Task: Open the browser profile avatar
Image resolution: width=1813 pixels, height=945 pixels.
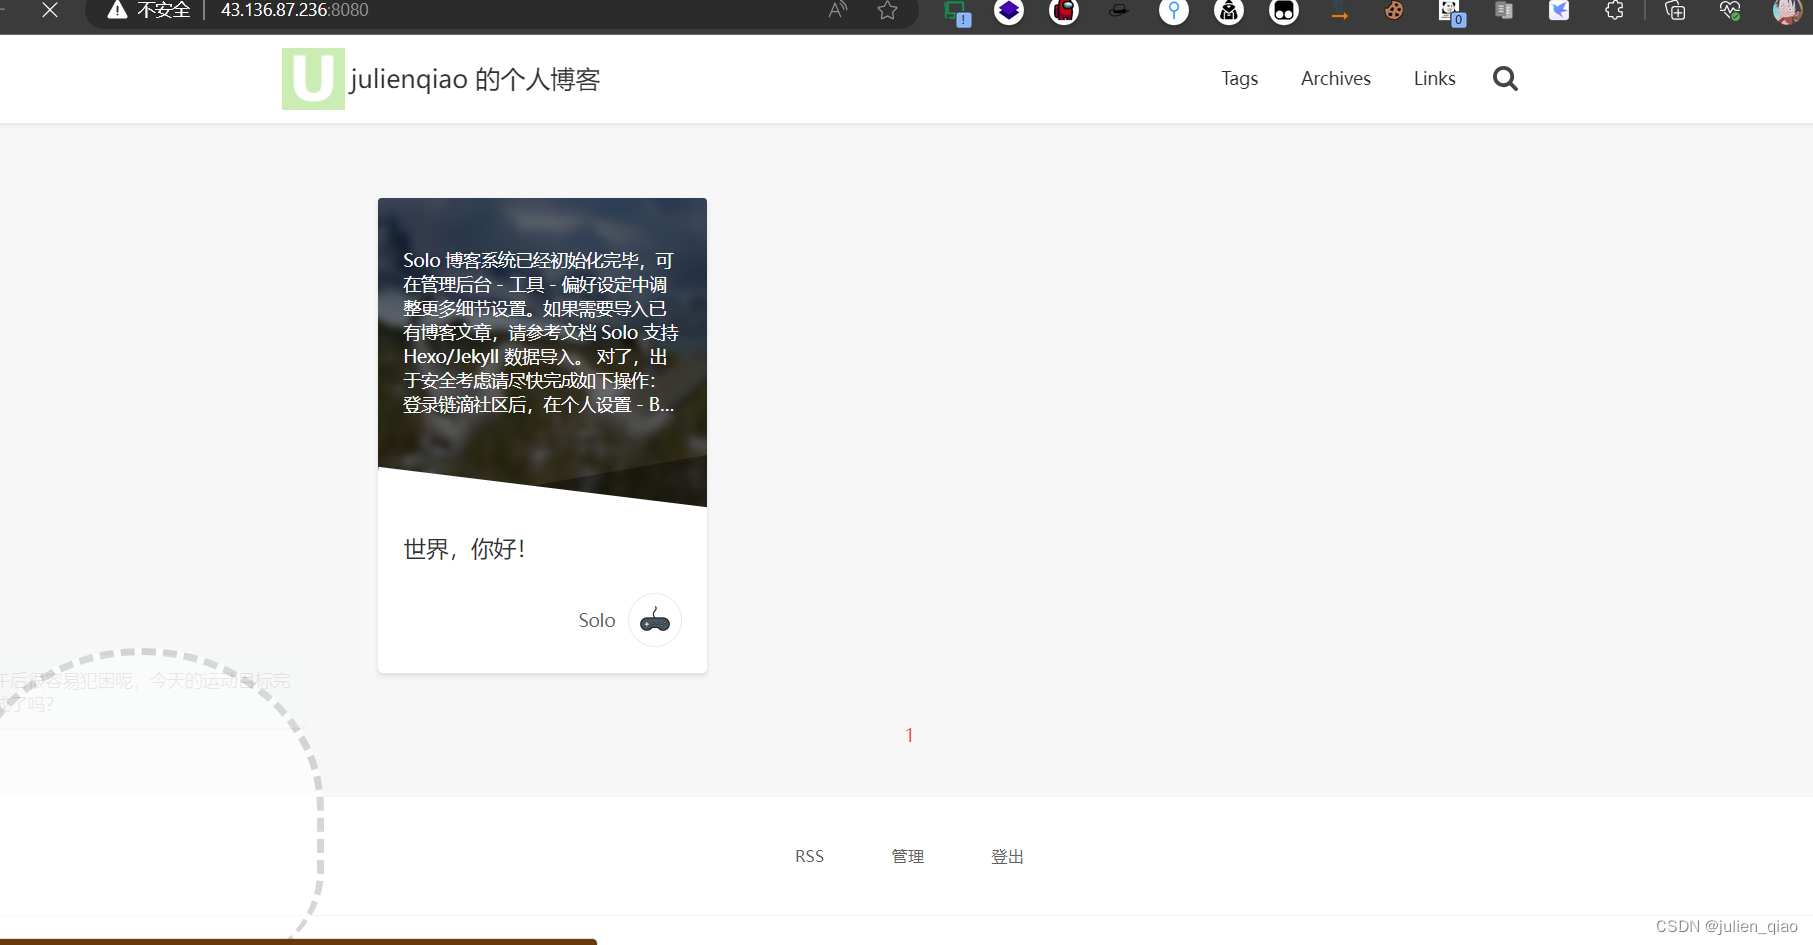Action: pos(1787,11)
